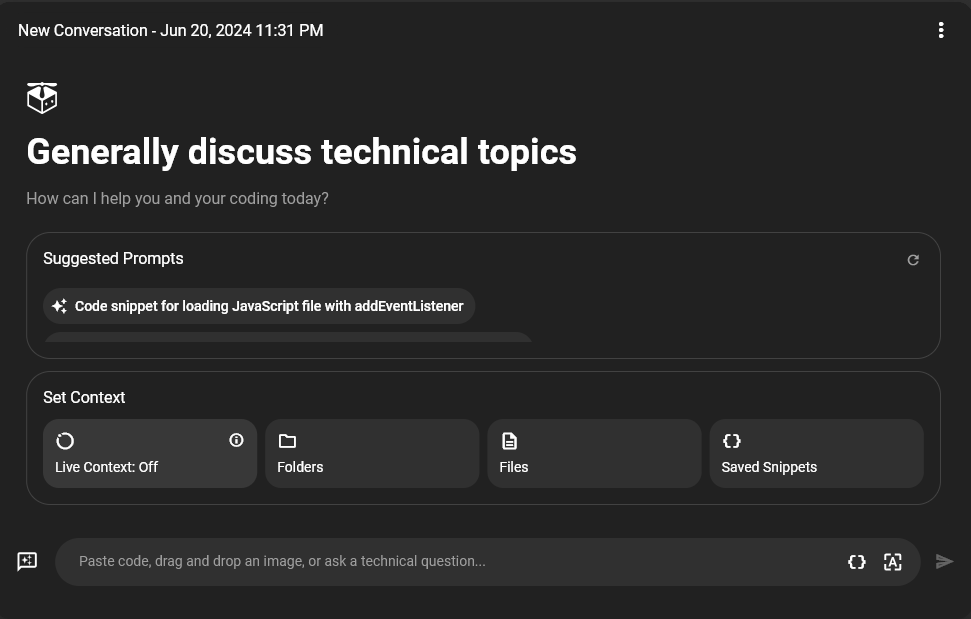Screen dimensions: 971x619
Task: Refresh the suggested prompts
Action: point(913,260)
